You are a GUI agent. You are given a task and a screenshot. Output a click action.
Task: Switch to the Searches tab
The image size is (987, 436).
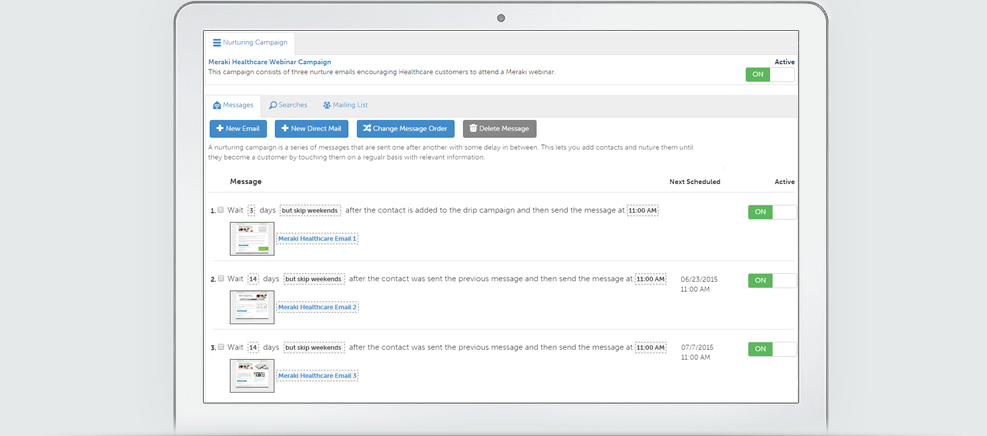pyautogui.click(x=288, y=105)
